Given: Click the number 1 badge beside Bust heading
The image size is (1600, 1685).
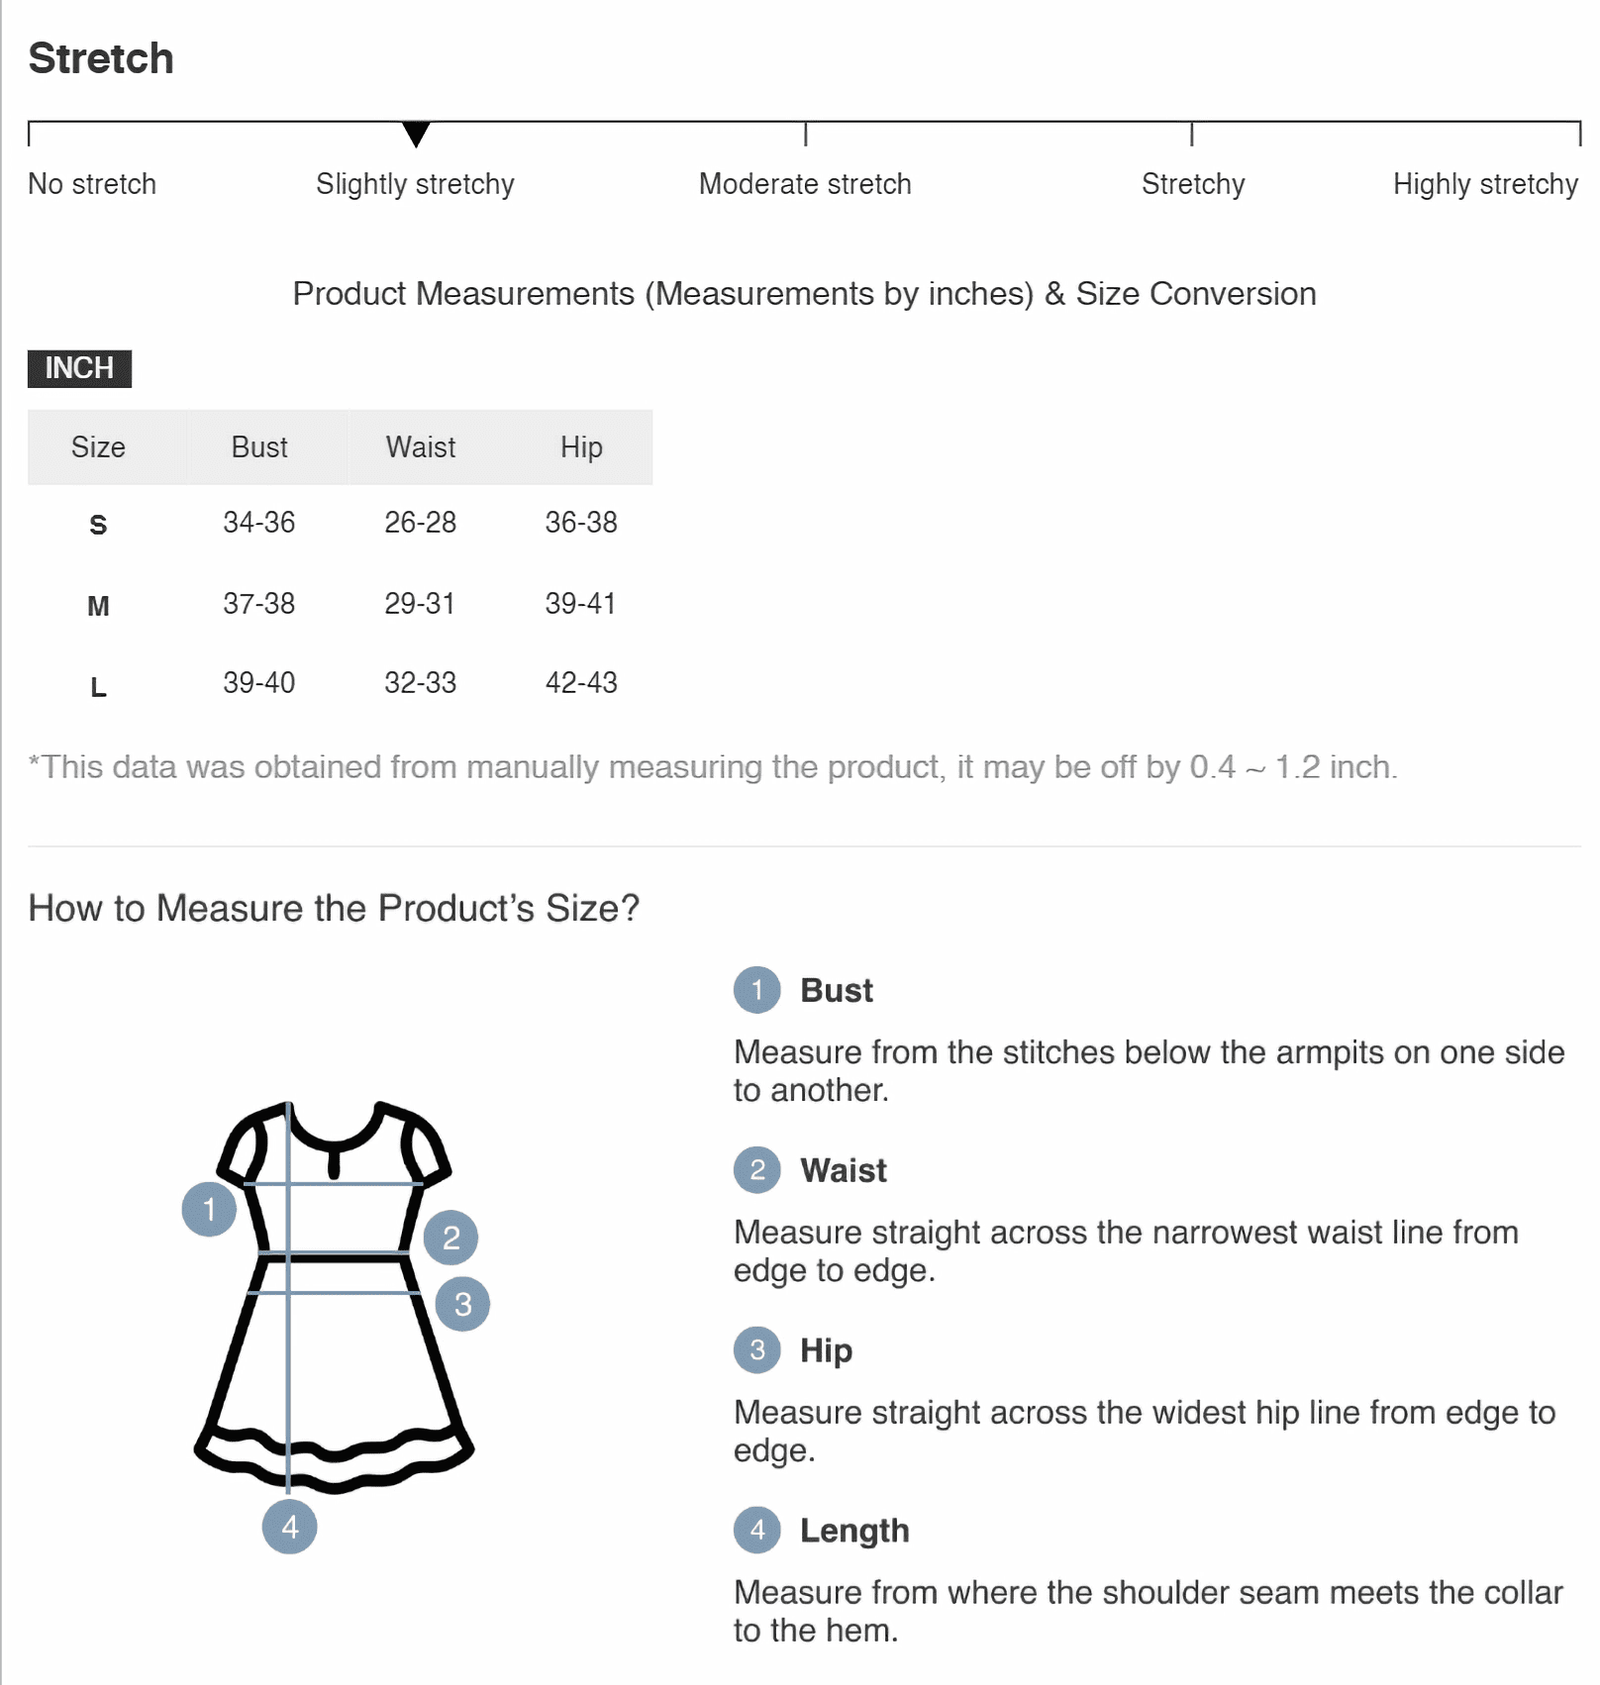Looking at the screenshot, I should point(757,990).
